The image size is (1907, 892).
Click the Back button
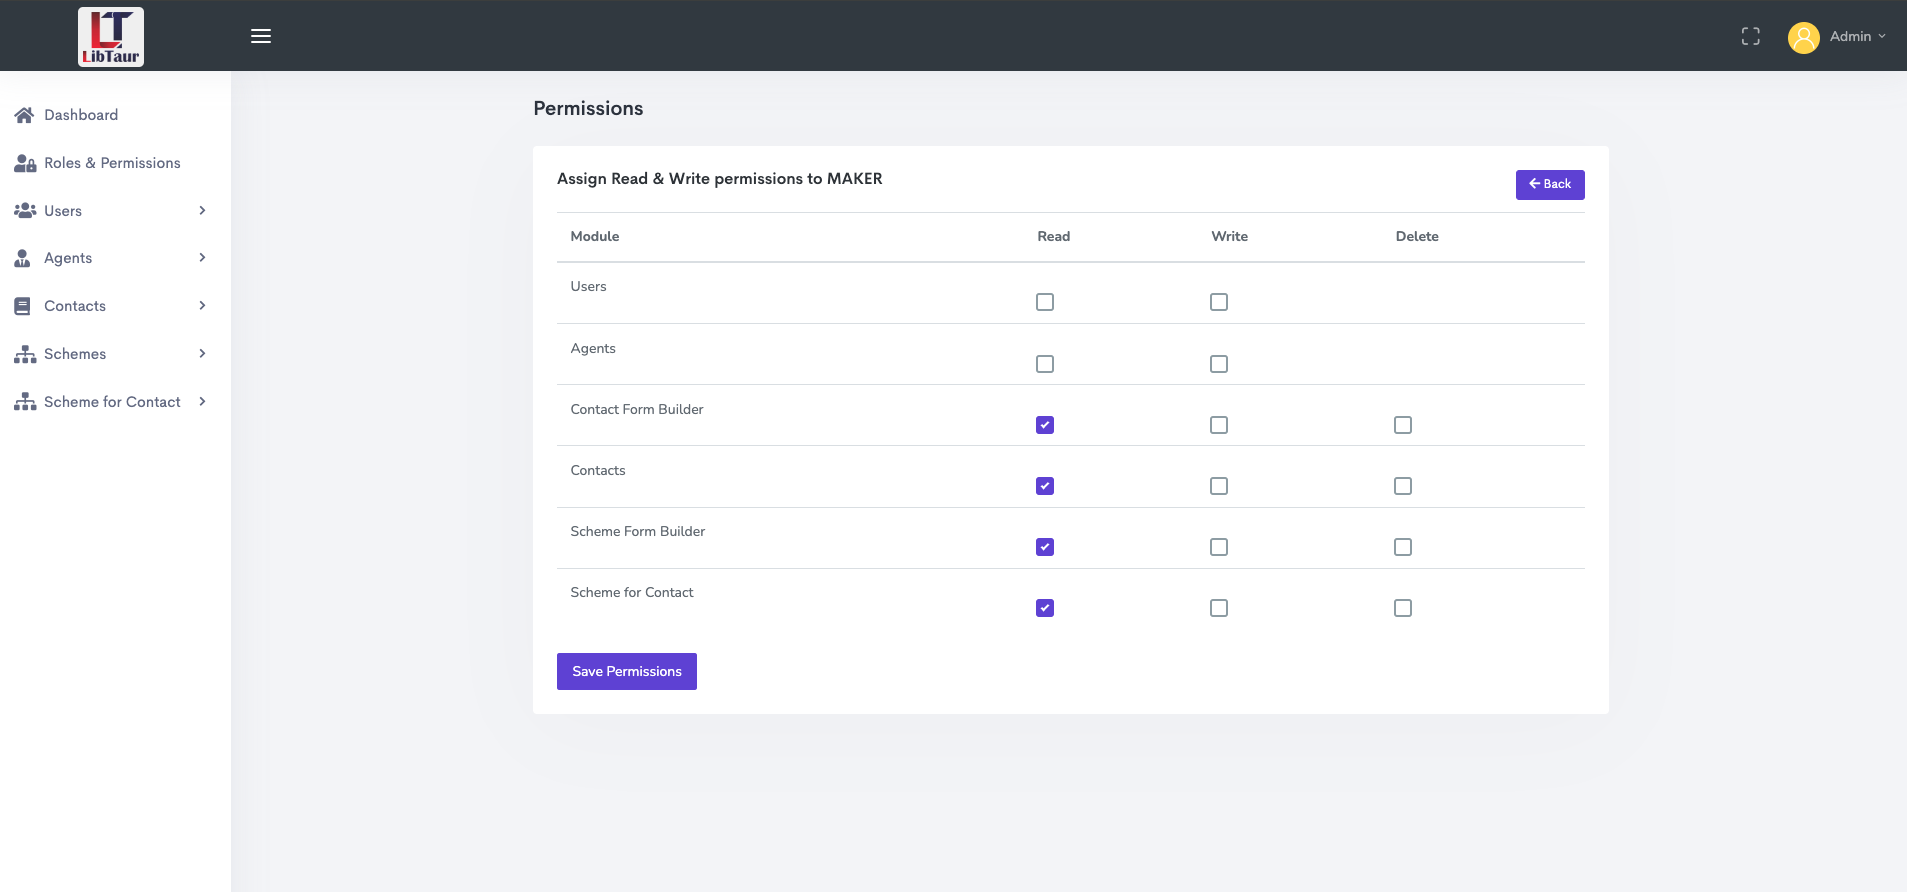click(x=1549, y=184)
